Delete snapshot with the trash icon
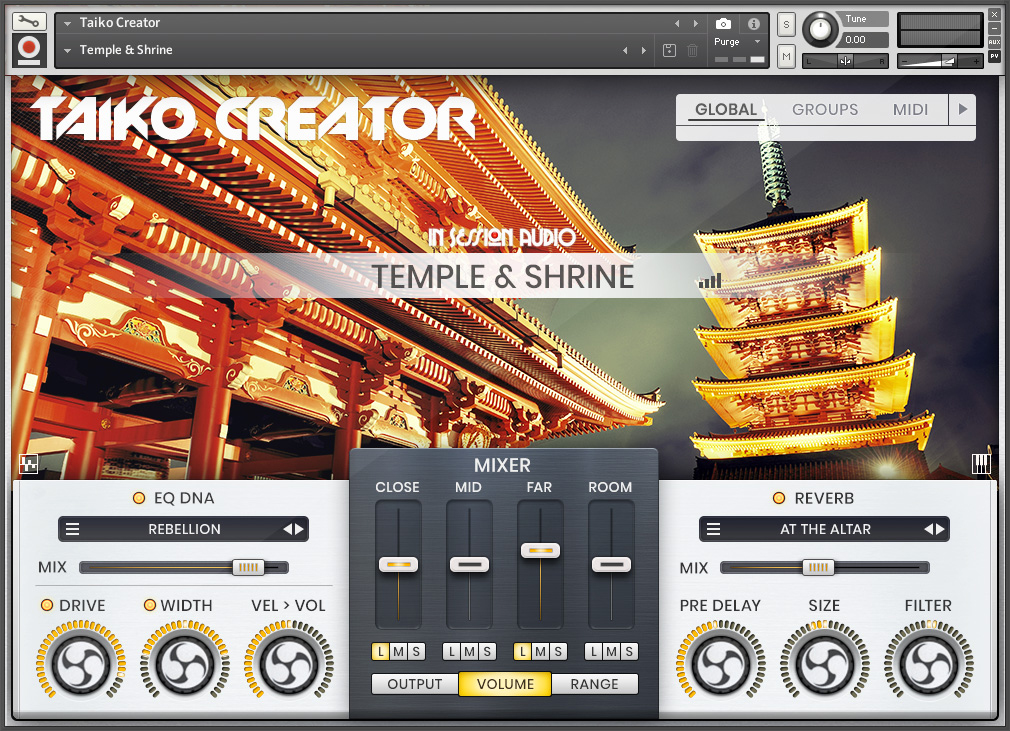The image size is (1010, 731). point(692,50)
